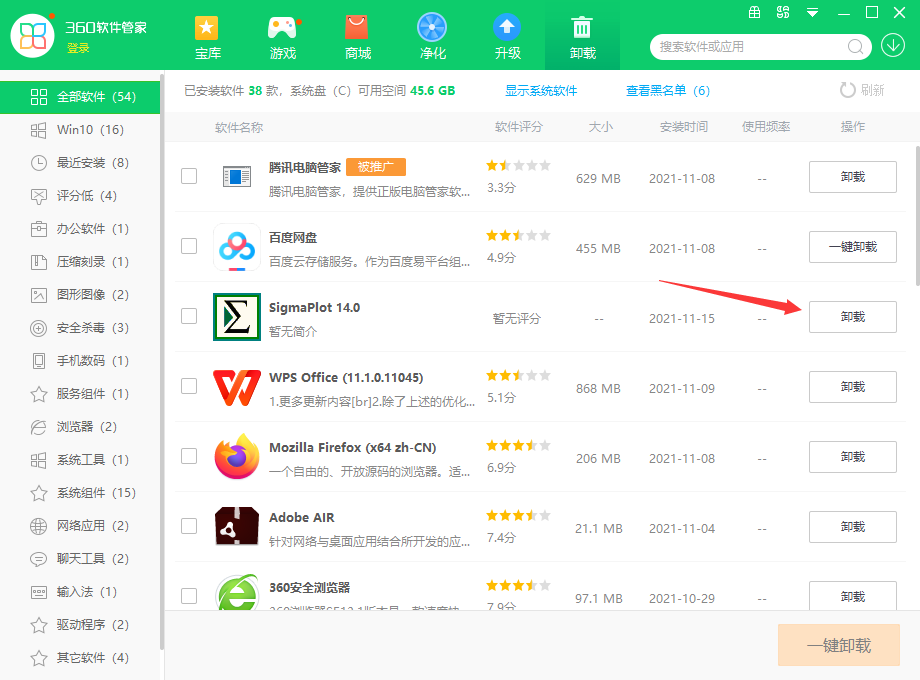The height and width of the screenshot is (680, 920).
Task: Uninstall SigmaPlot 14.0 with 卸载 button
Action: point(853,317)
